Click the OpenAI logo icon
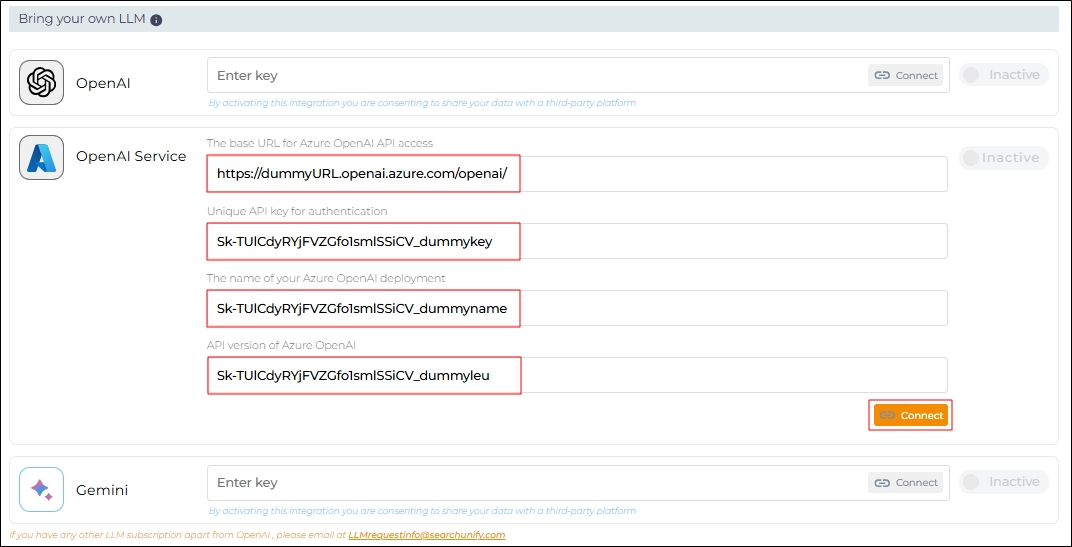Screen dimensions: 1072x547 pos(41,83)
